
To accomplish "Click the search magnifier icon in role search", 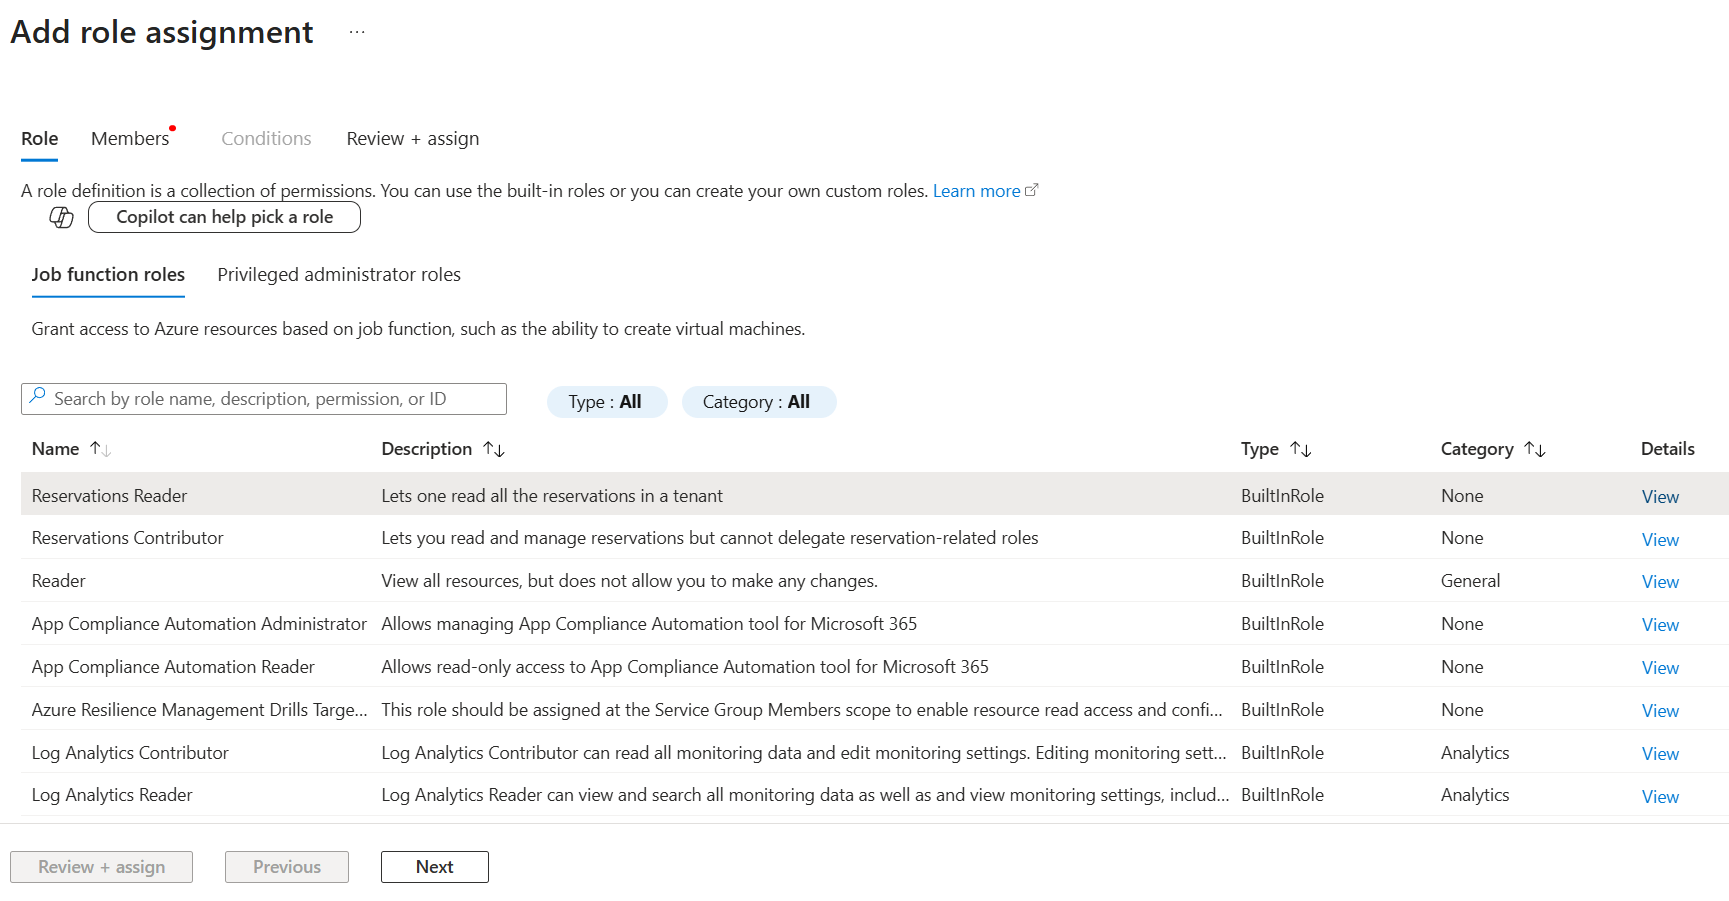I will click(37, 397).
